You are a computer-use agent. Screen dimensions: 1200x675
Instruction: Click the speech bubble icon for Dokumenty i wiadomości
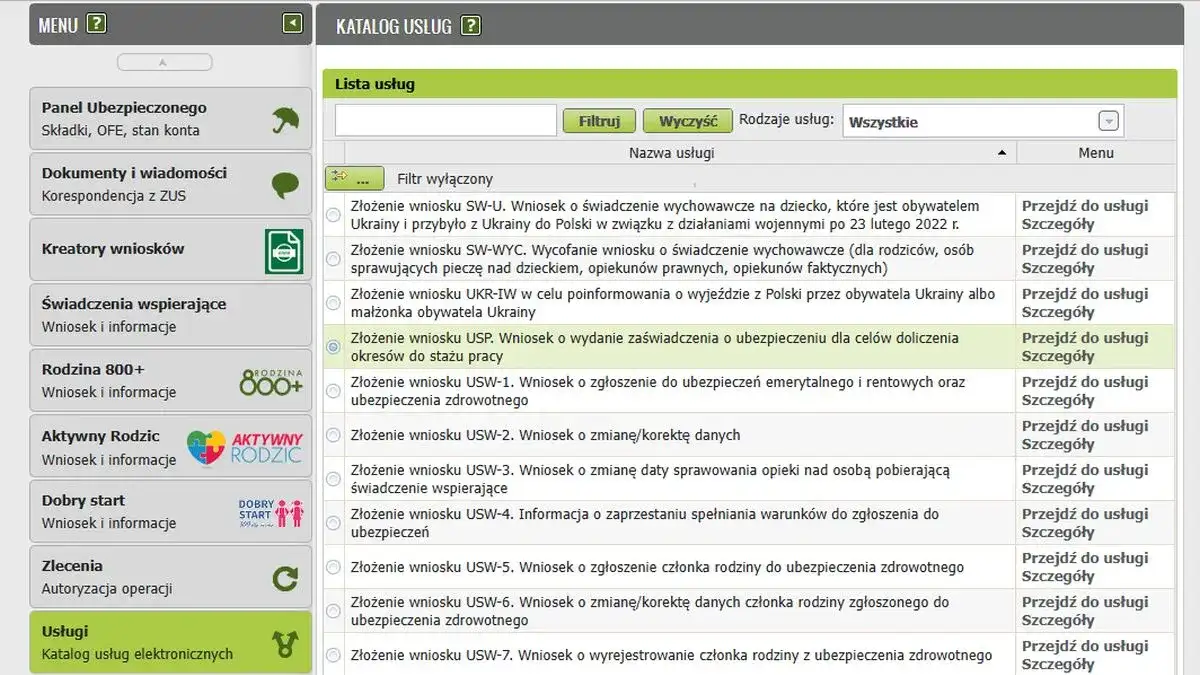click(285, 184)
